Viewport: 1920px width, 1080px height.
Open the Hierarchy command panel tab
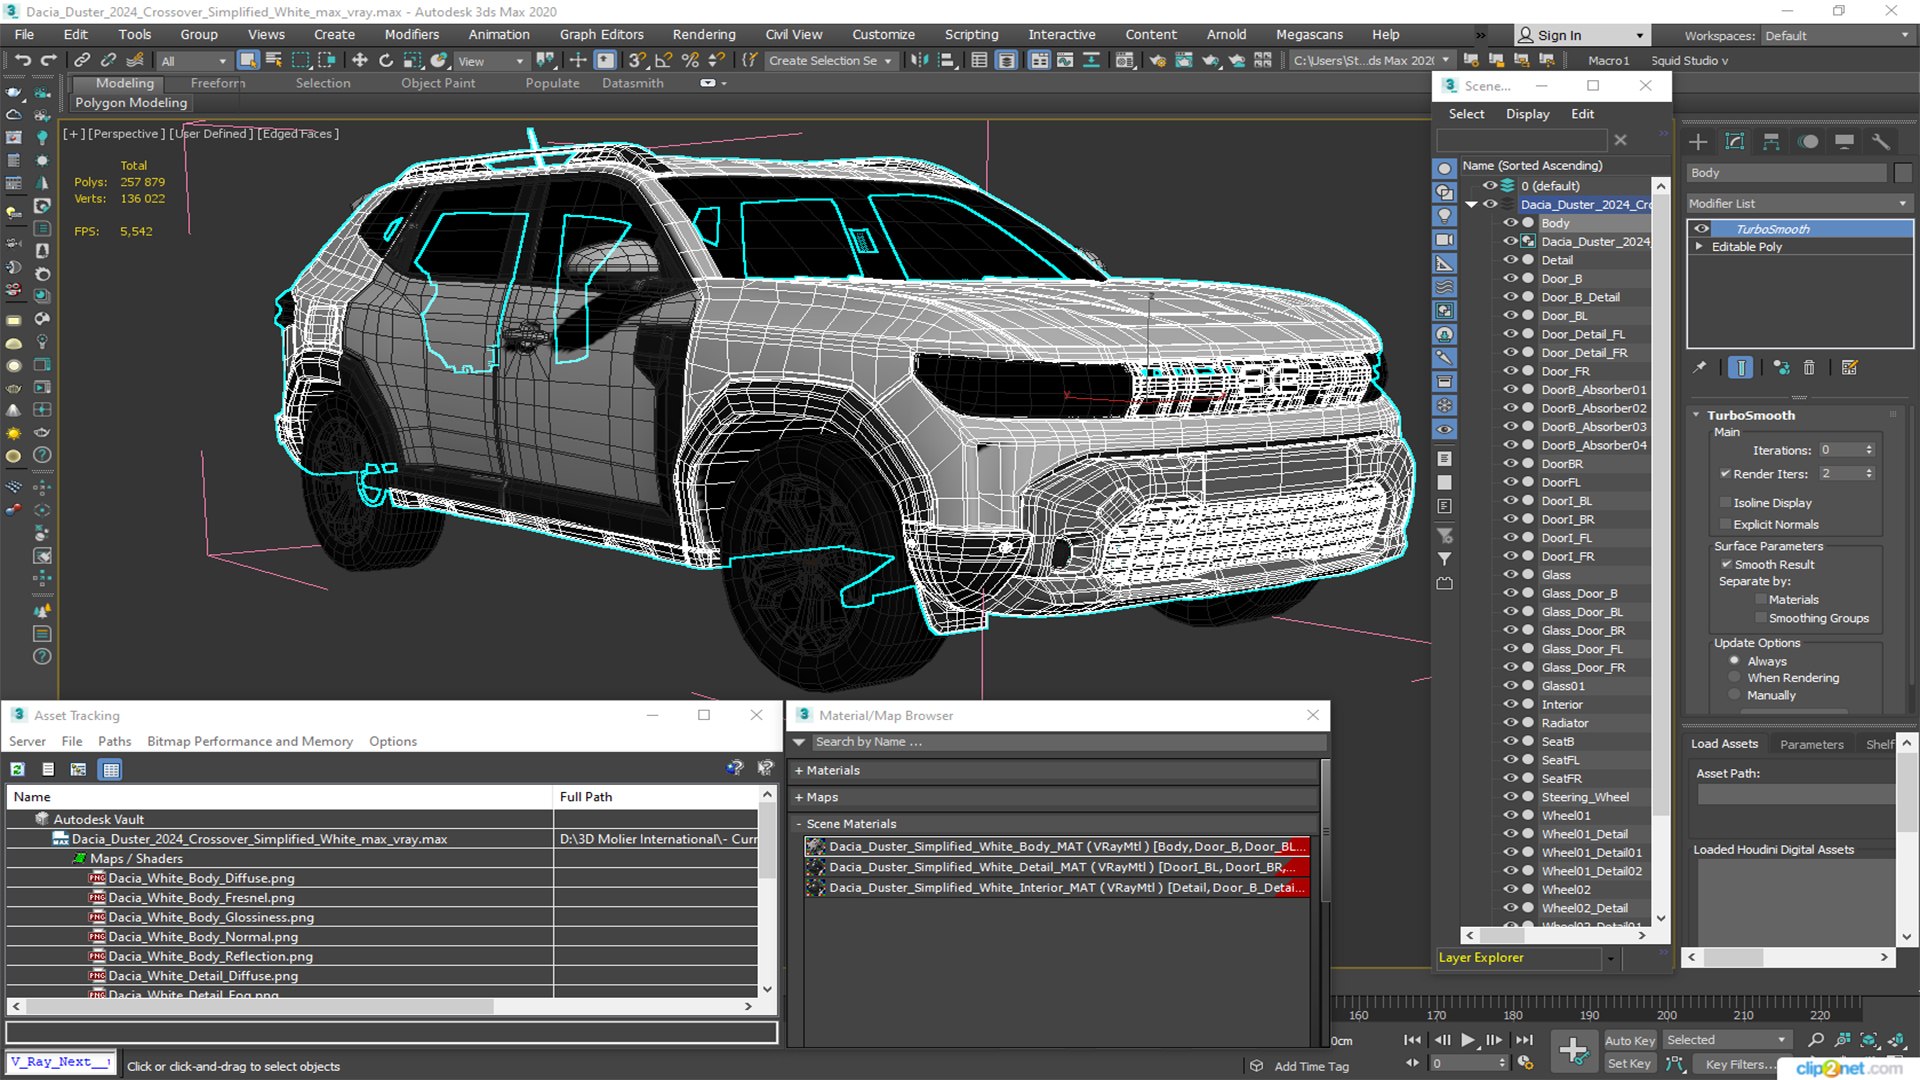click(1771, 142)
